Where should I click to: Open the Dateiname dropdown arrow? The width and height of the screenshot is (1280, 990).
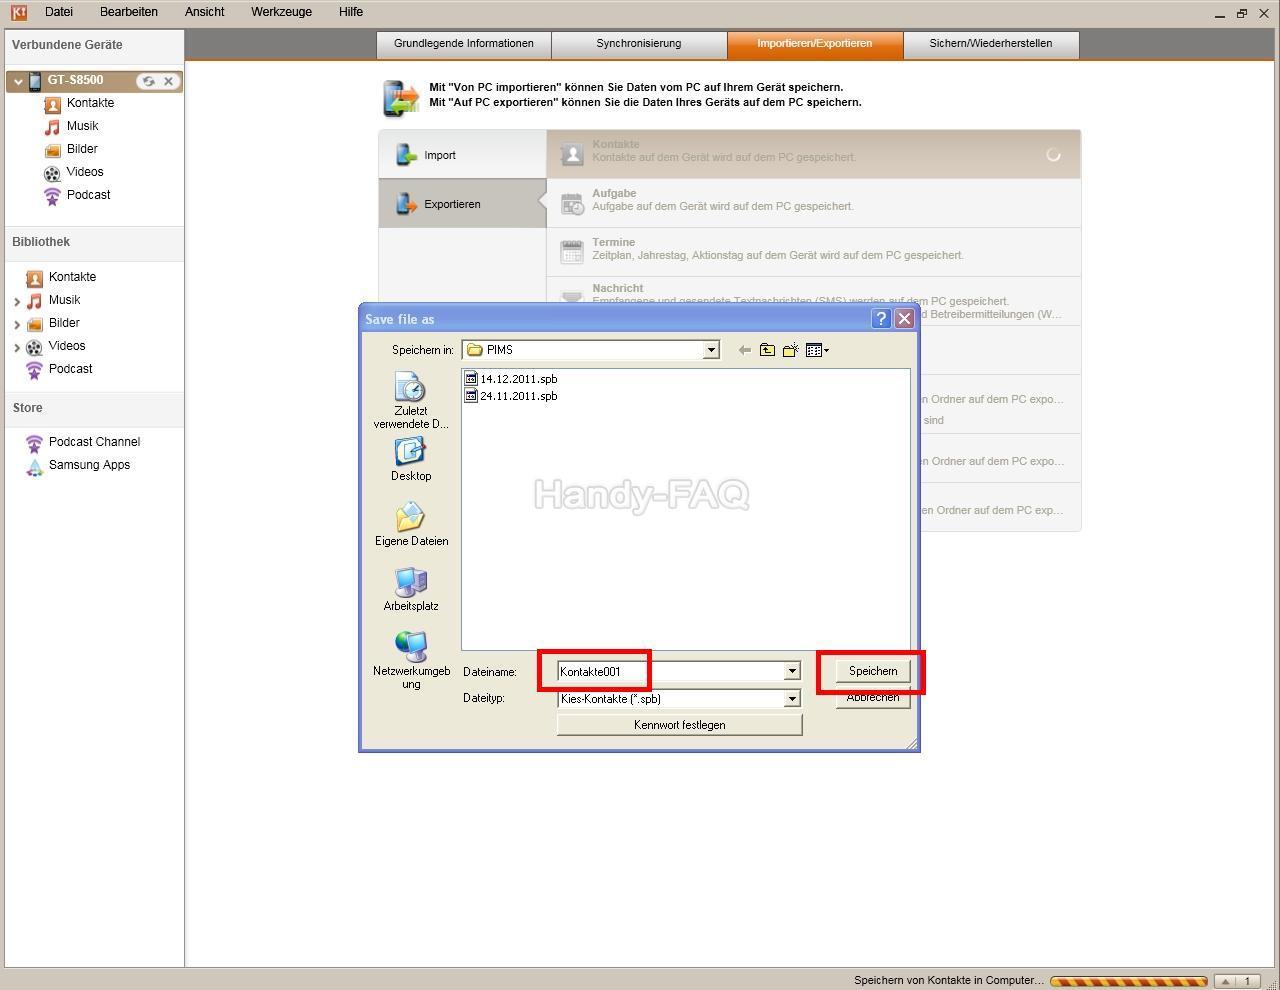coord(792,671)
